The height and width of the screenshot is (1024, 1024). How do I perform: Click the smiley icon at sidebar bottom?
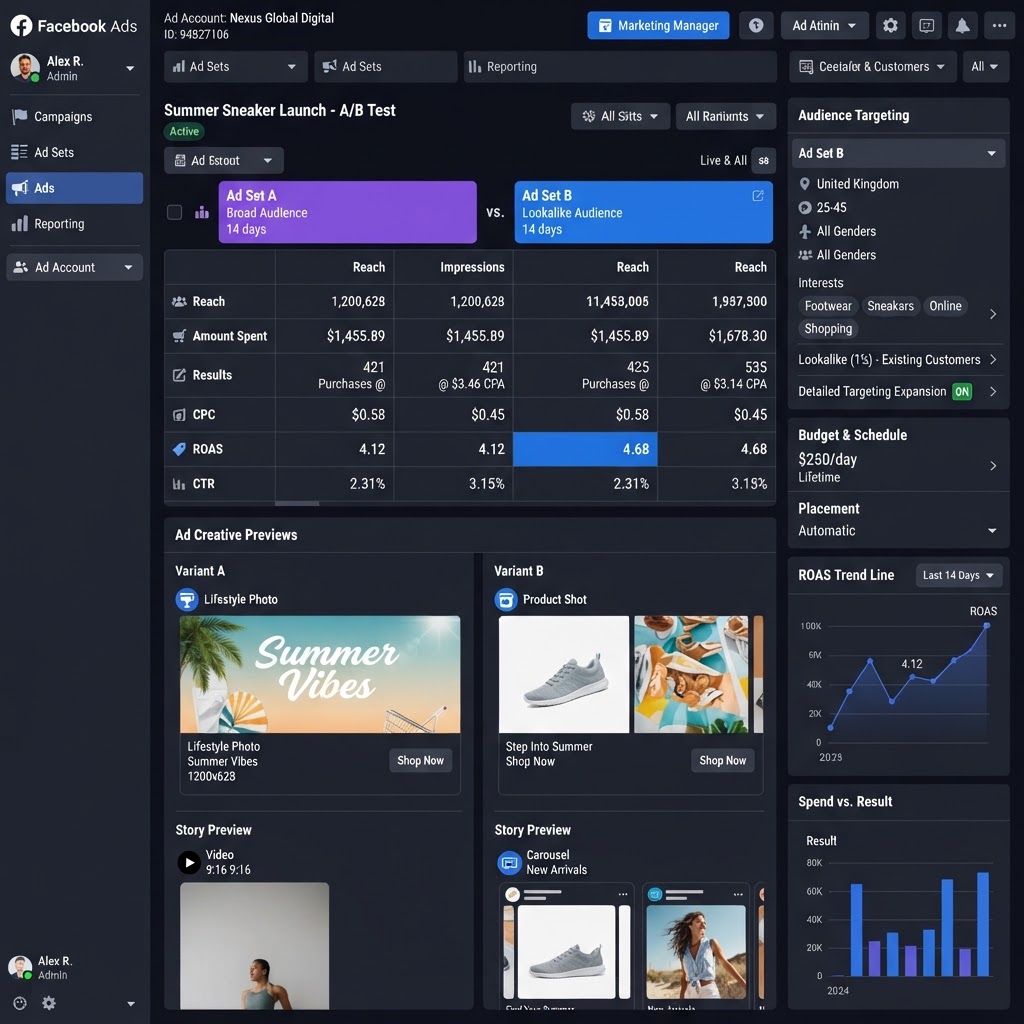point(20,1003)
